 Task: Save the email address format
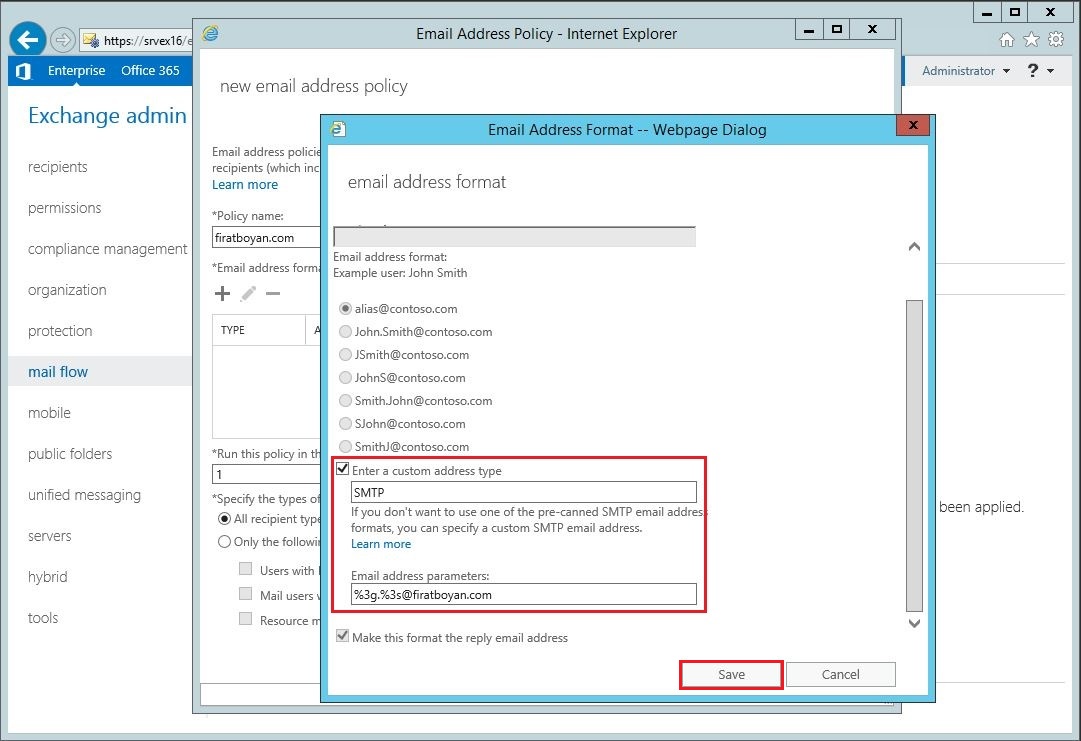[x=731, y=675]
